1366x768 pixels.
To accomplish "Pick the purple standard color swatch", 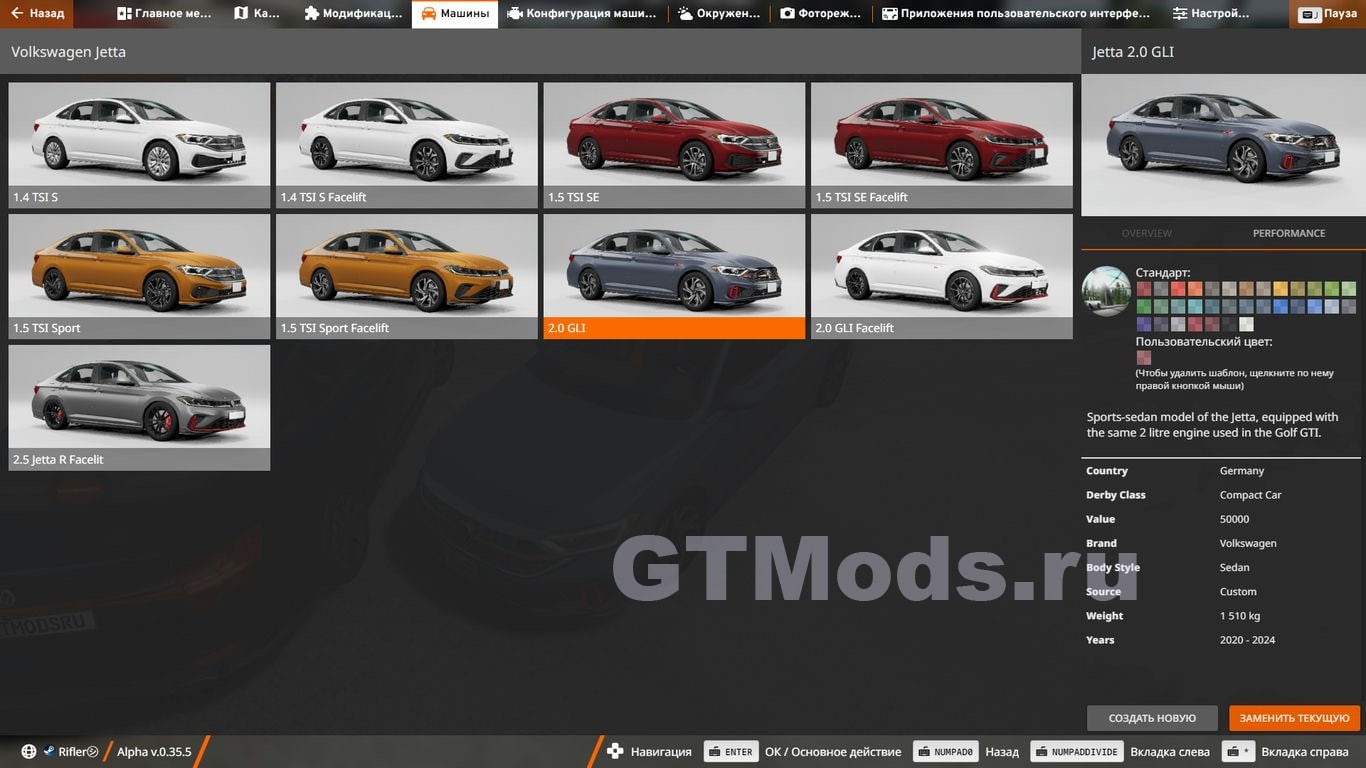I will 1144,324.
